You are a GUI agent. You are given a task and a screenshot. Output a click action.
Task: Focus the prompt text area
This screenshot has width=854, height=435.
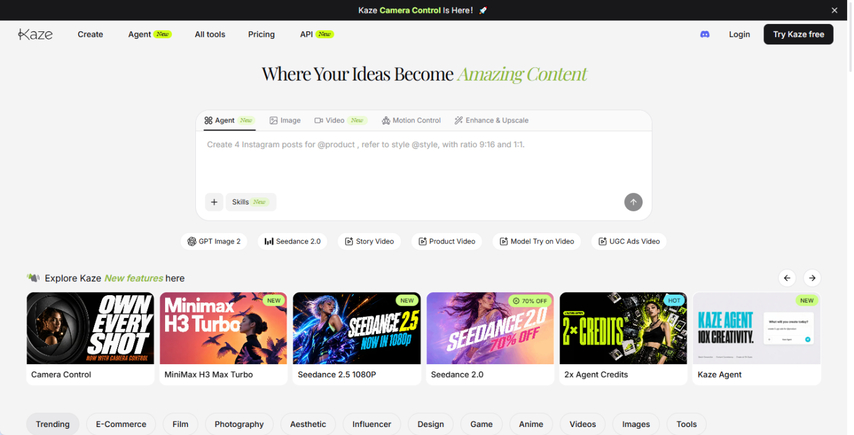(424, 161)
